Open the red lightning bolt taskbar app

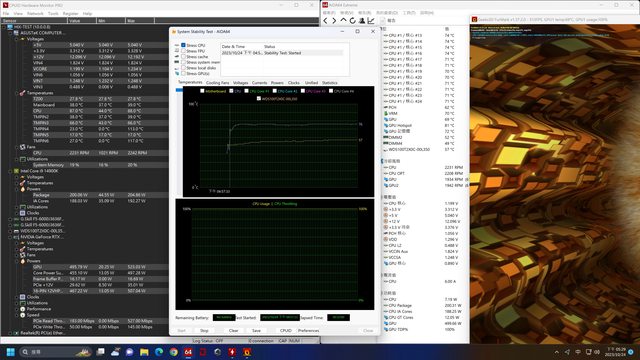[232, 352]
